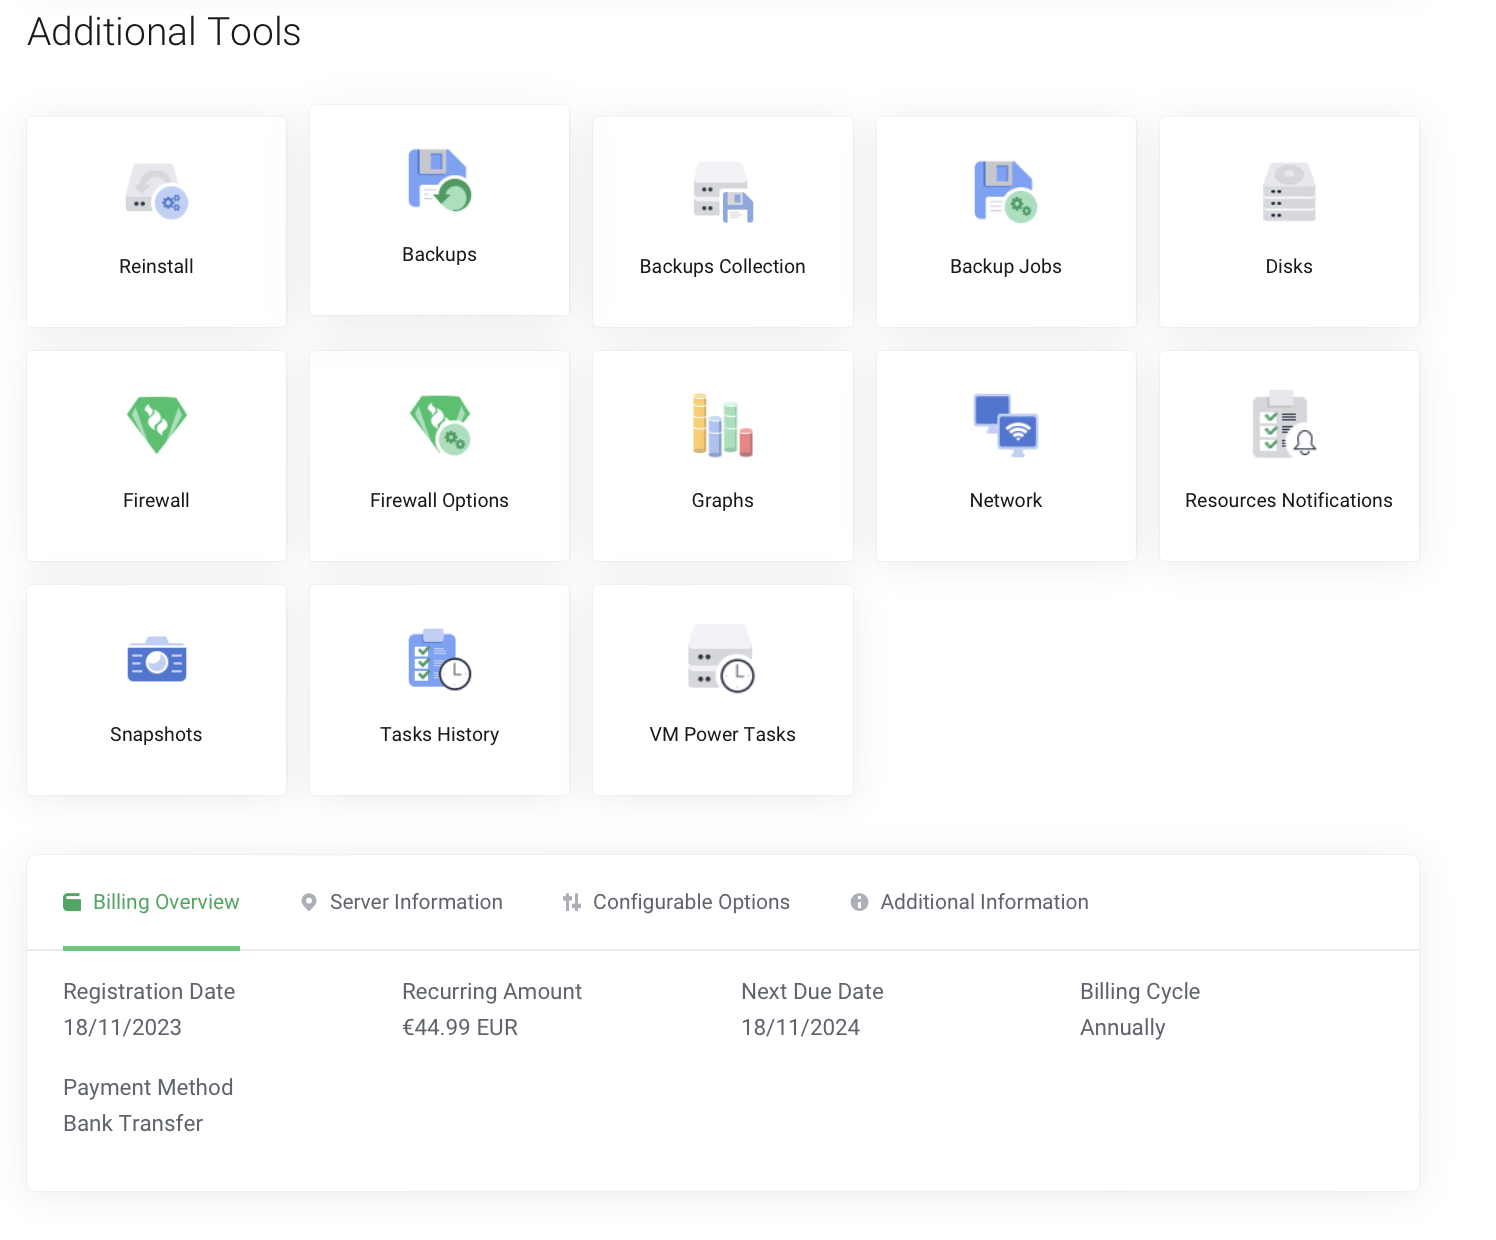
Task: Click the VM Power Tasks label
Action: [722, 734]
